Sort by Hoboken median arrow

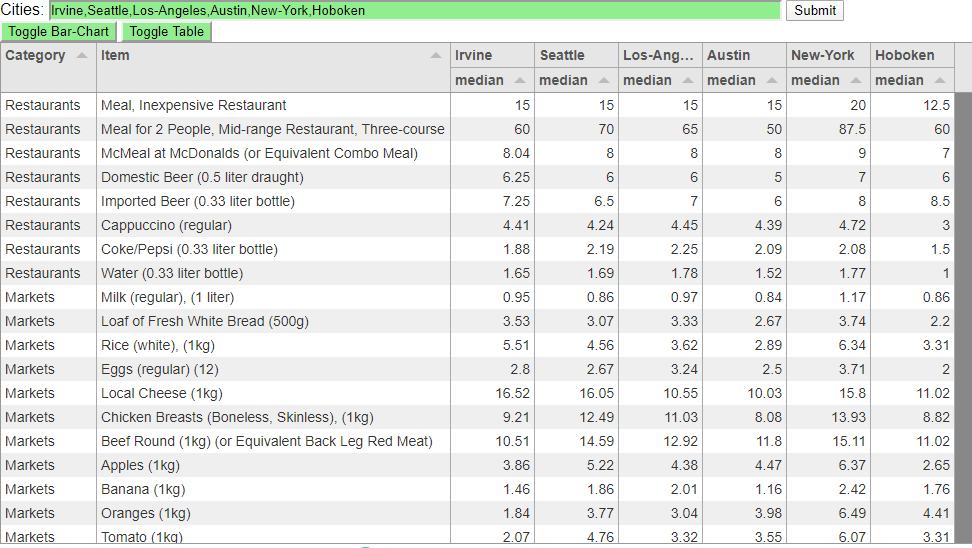point(940,81)
